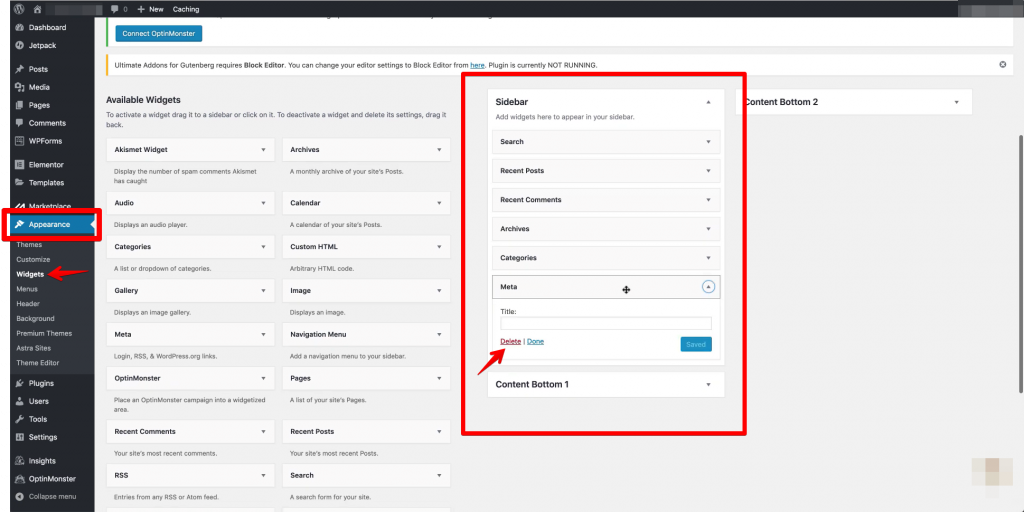Click the WordPress logo icon in the admin bar
The height and width of the screenshot is (512, 1024).
tap(19, 9)
